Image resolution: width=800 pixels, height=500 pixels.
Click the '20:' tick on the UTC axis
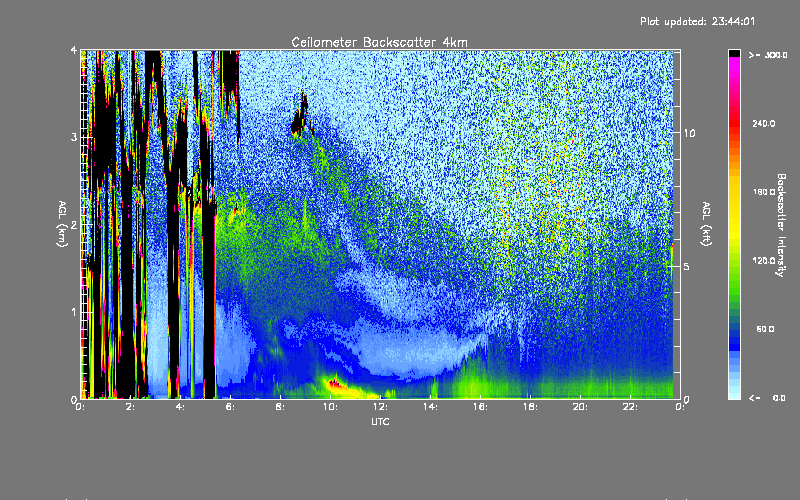(x=580, y=407)
